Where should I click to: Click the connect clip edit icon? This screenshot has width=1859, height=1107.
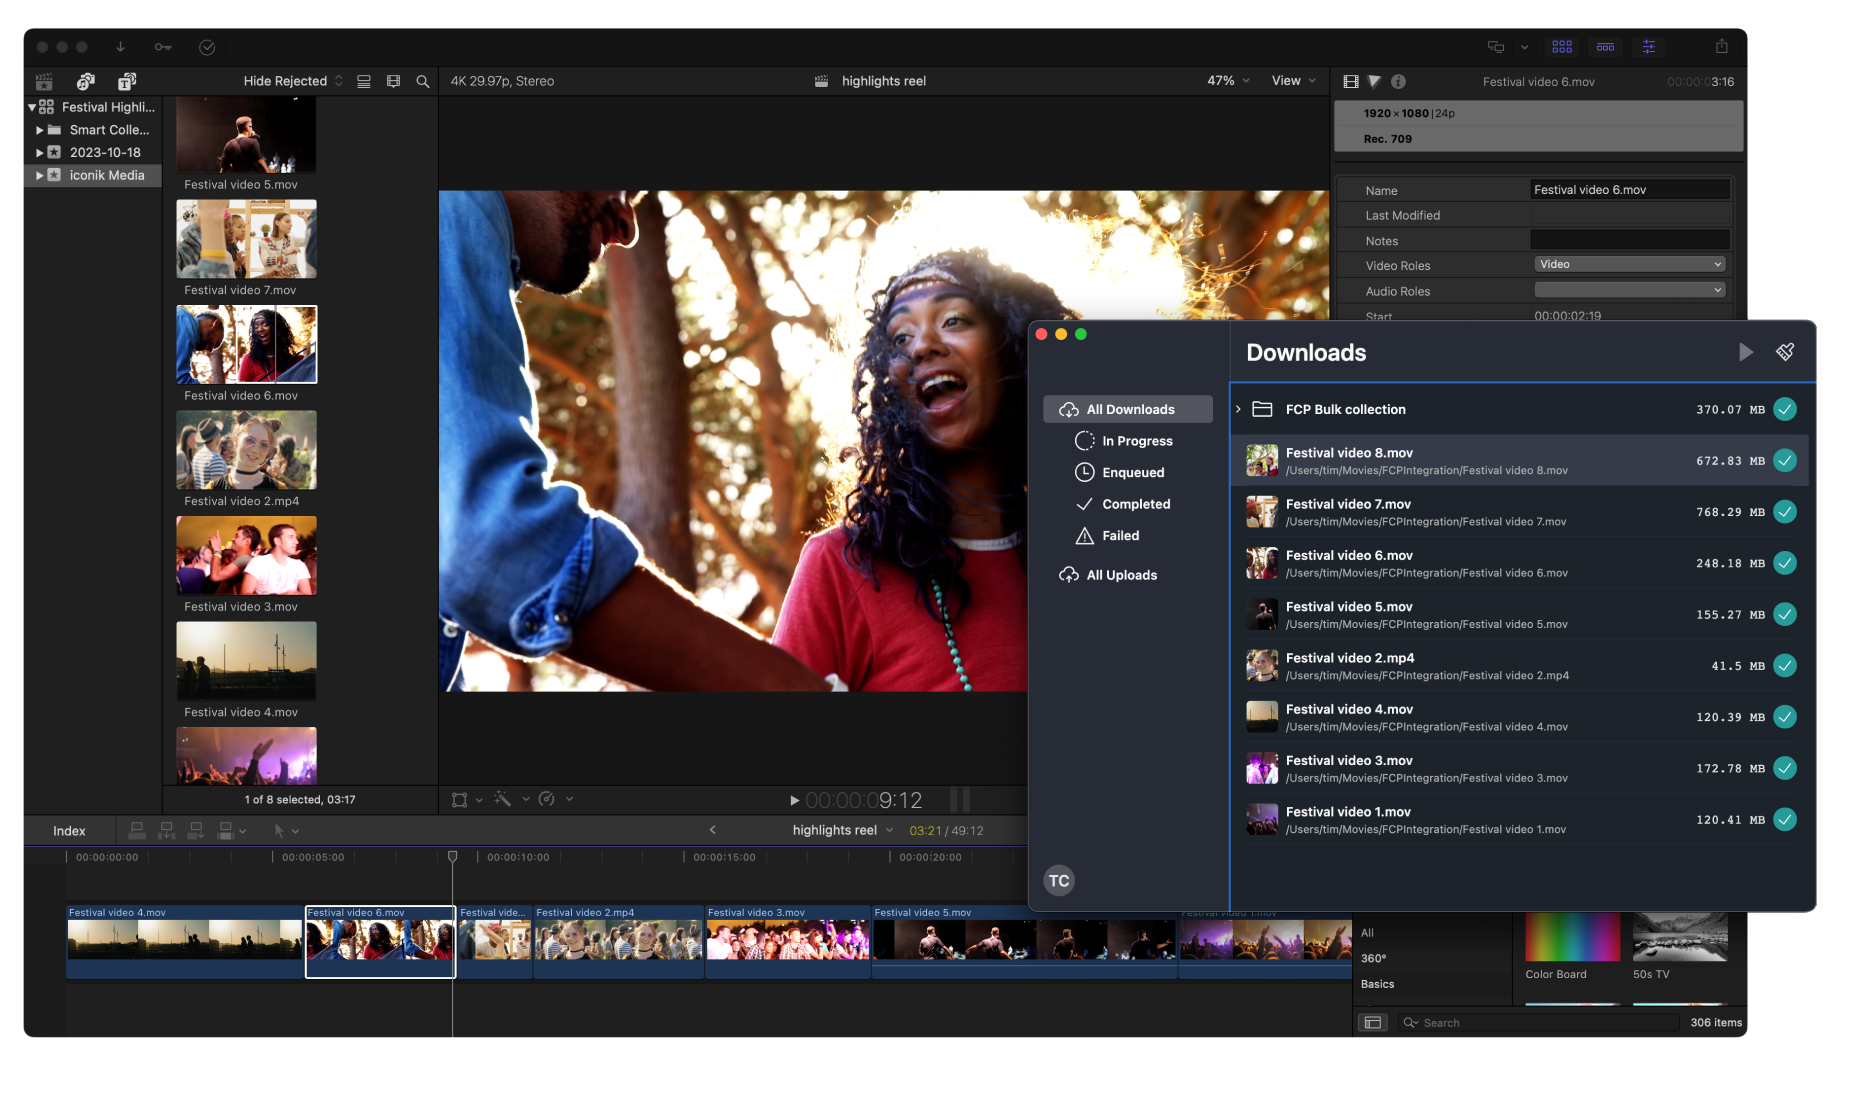(x=138, y=830)
